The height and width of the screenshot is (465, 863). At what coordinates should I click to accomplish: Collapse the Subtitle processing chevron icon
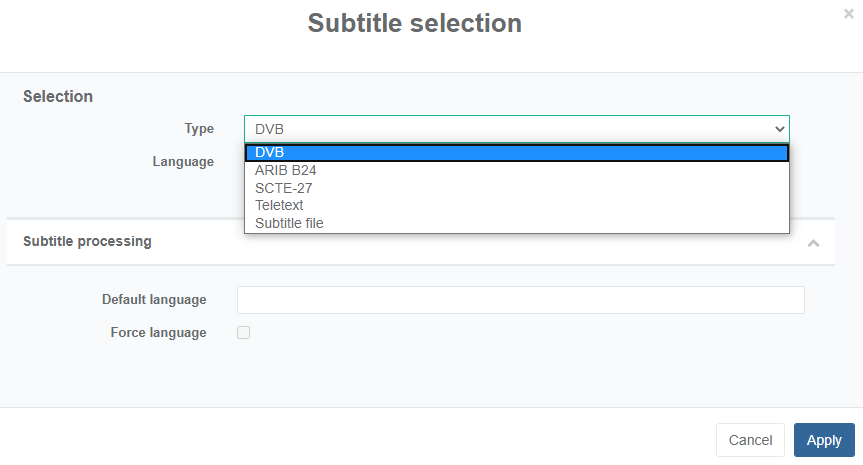pos(814,243)
